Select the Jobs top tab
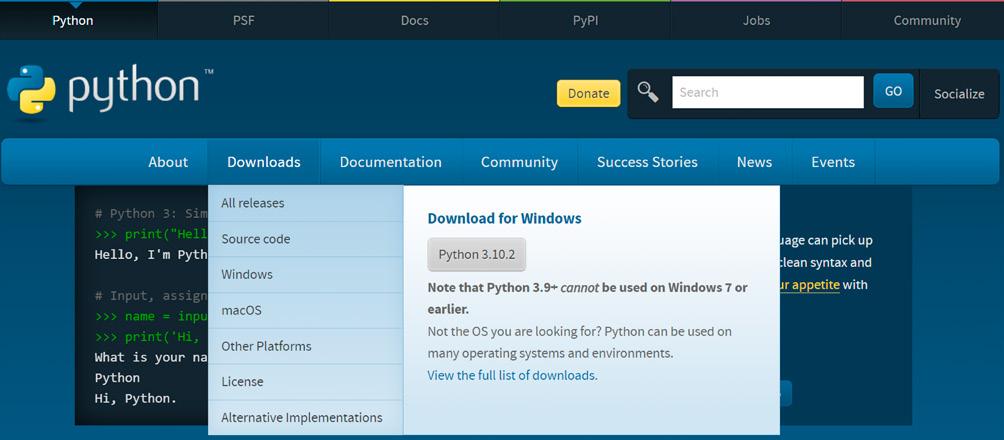This screenshot has width=1004, height=440. pyautogui.click(x=756, y=20)
